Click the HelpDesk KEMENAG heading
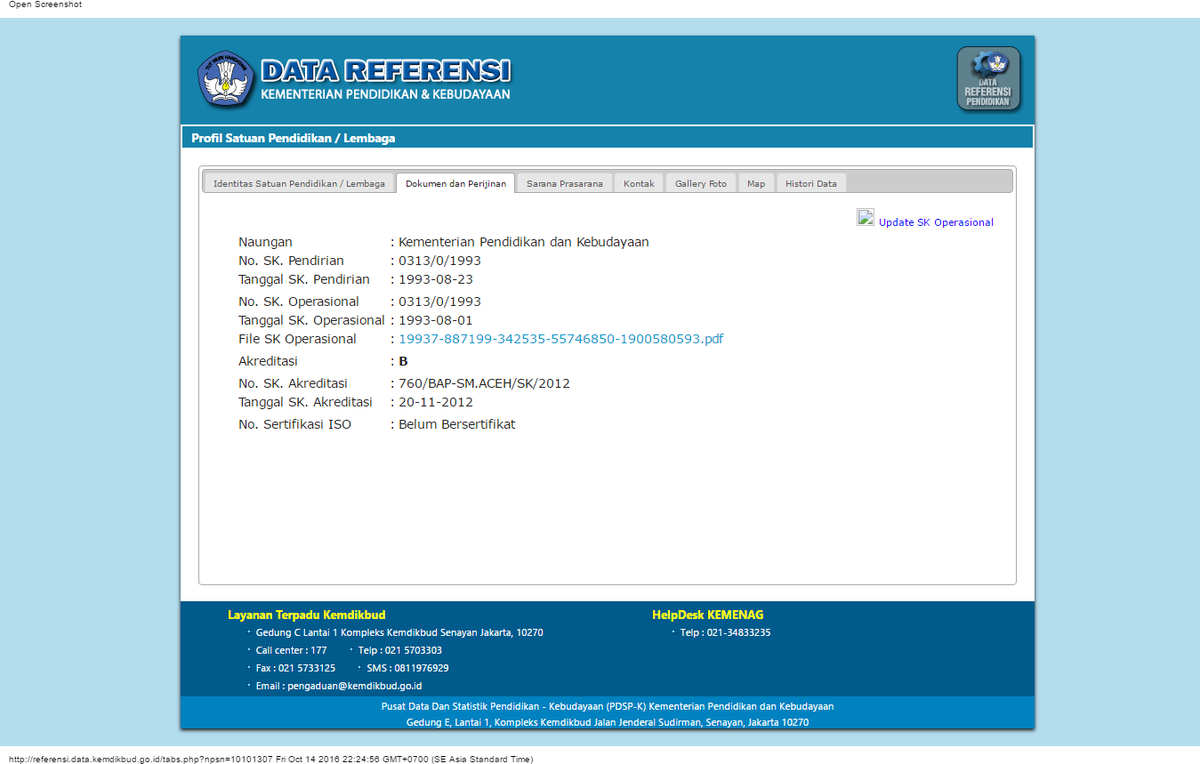 (708, 614)
